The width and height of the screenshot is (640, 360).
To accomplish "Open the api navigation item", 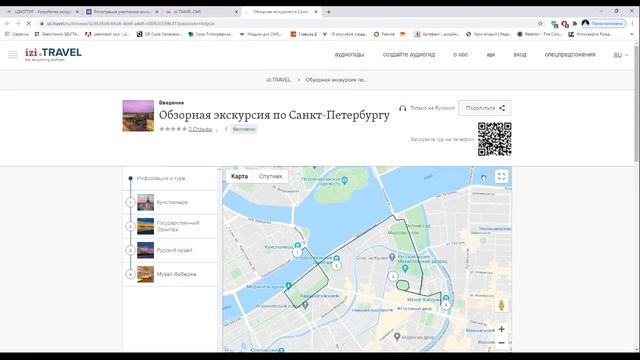I will coord(491,55).
